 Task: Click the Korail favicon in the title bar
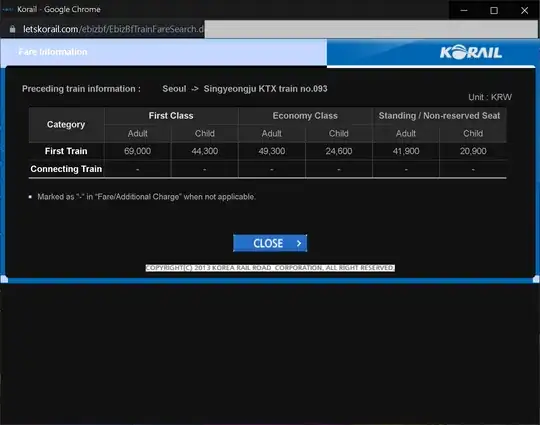[x=7, y=10]
